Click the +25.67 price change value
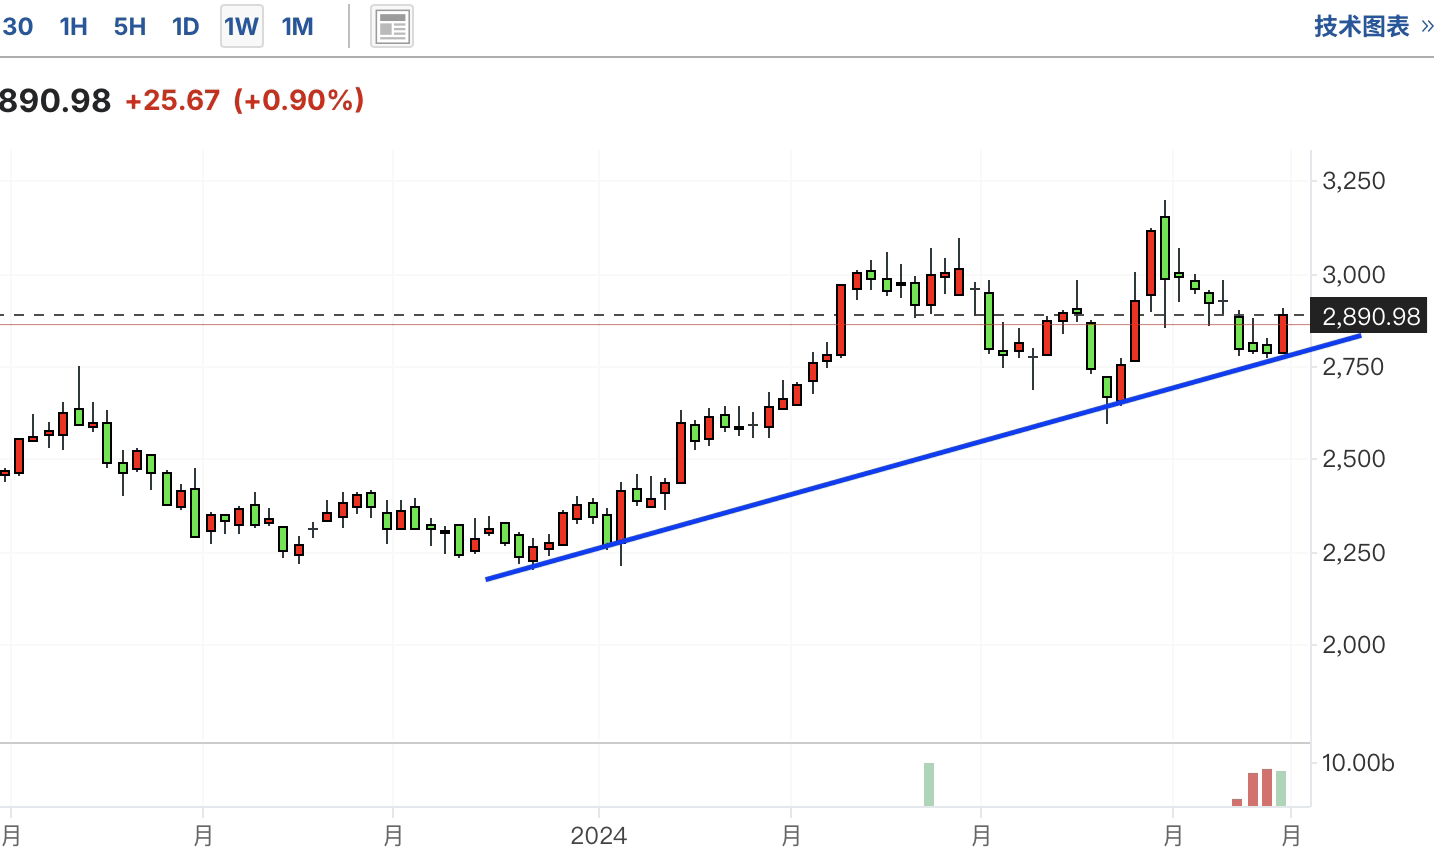1434x864 pixels. (x=172, y=100)
